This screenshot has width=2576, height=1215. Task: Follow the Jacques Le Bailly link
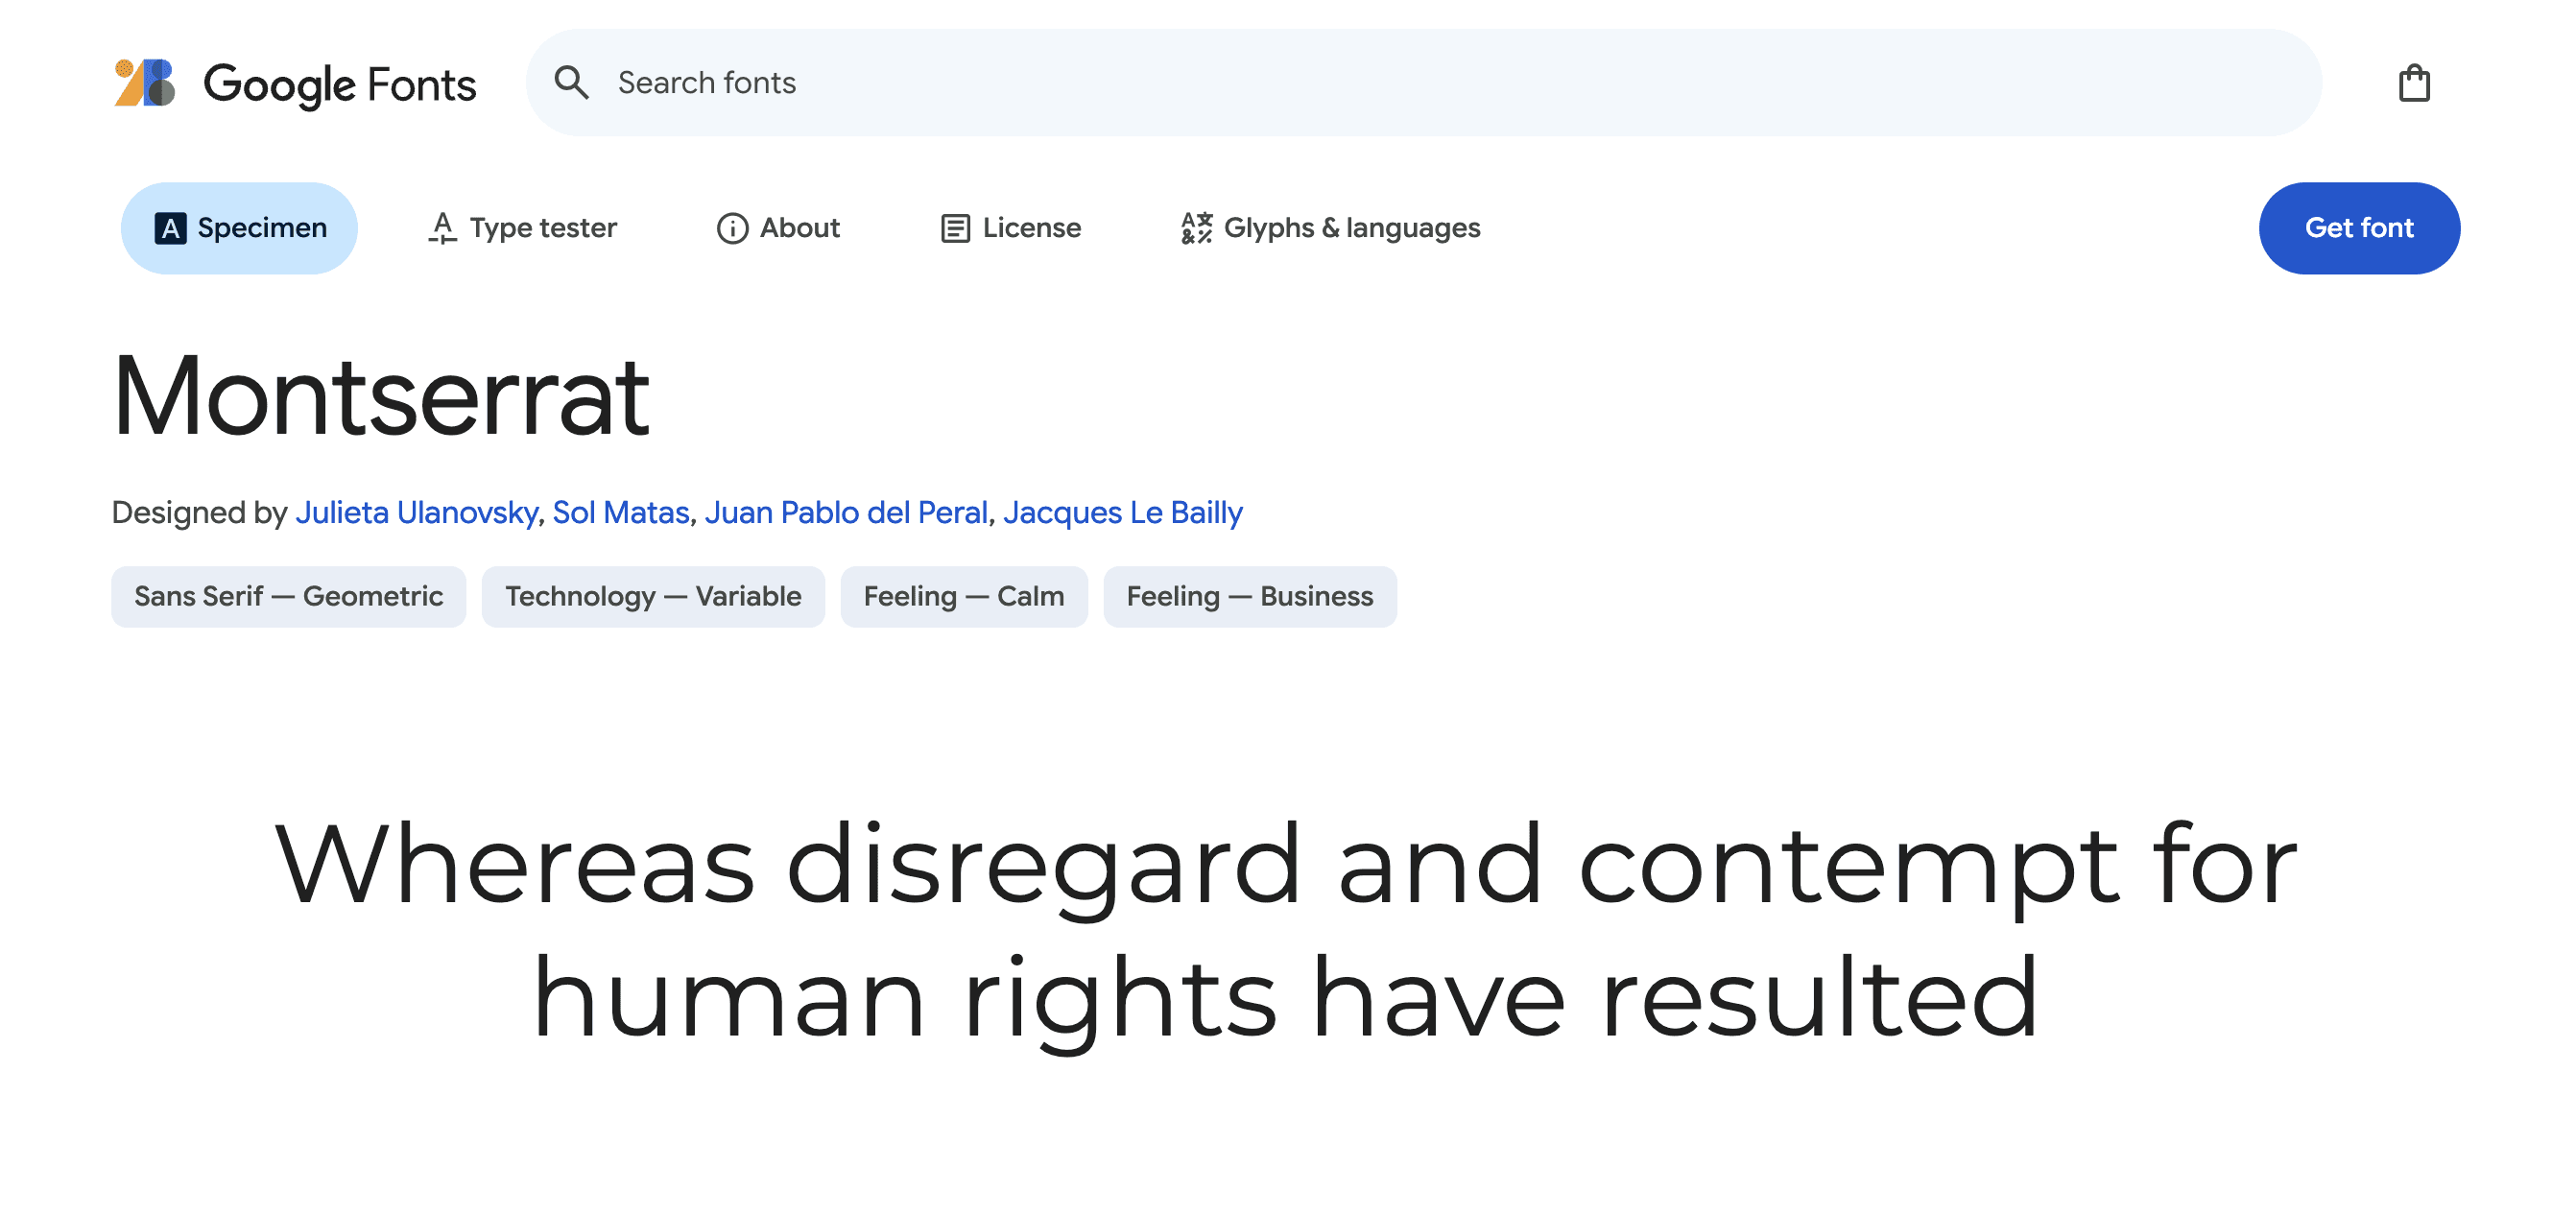click(1122, 512)
